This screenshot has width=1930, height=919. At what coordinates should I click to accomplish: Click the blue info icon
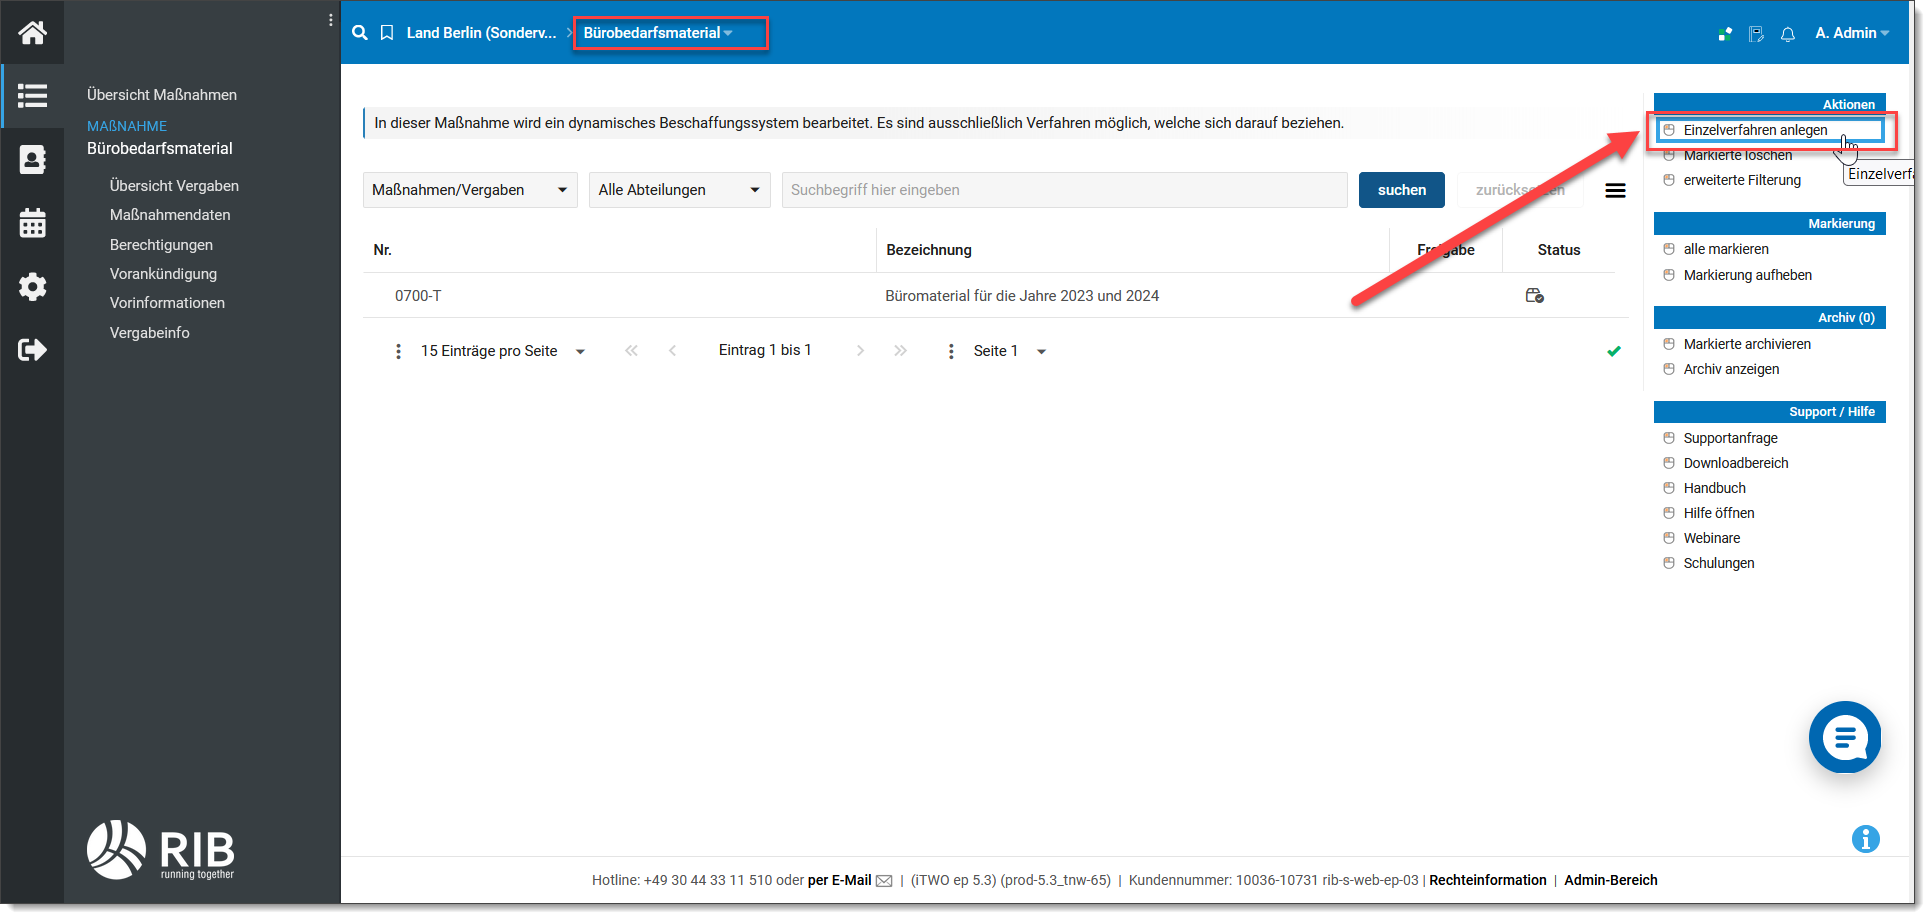tap(1865, 839)
